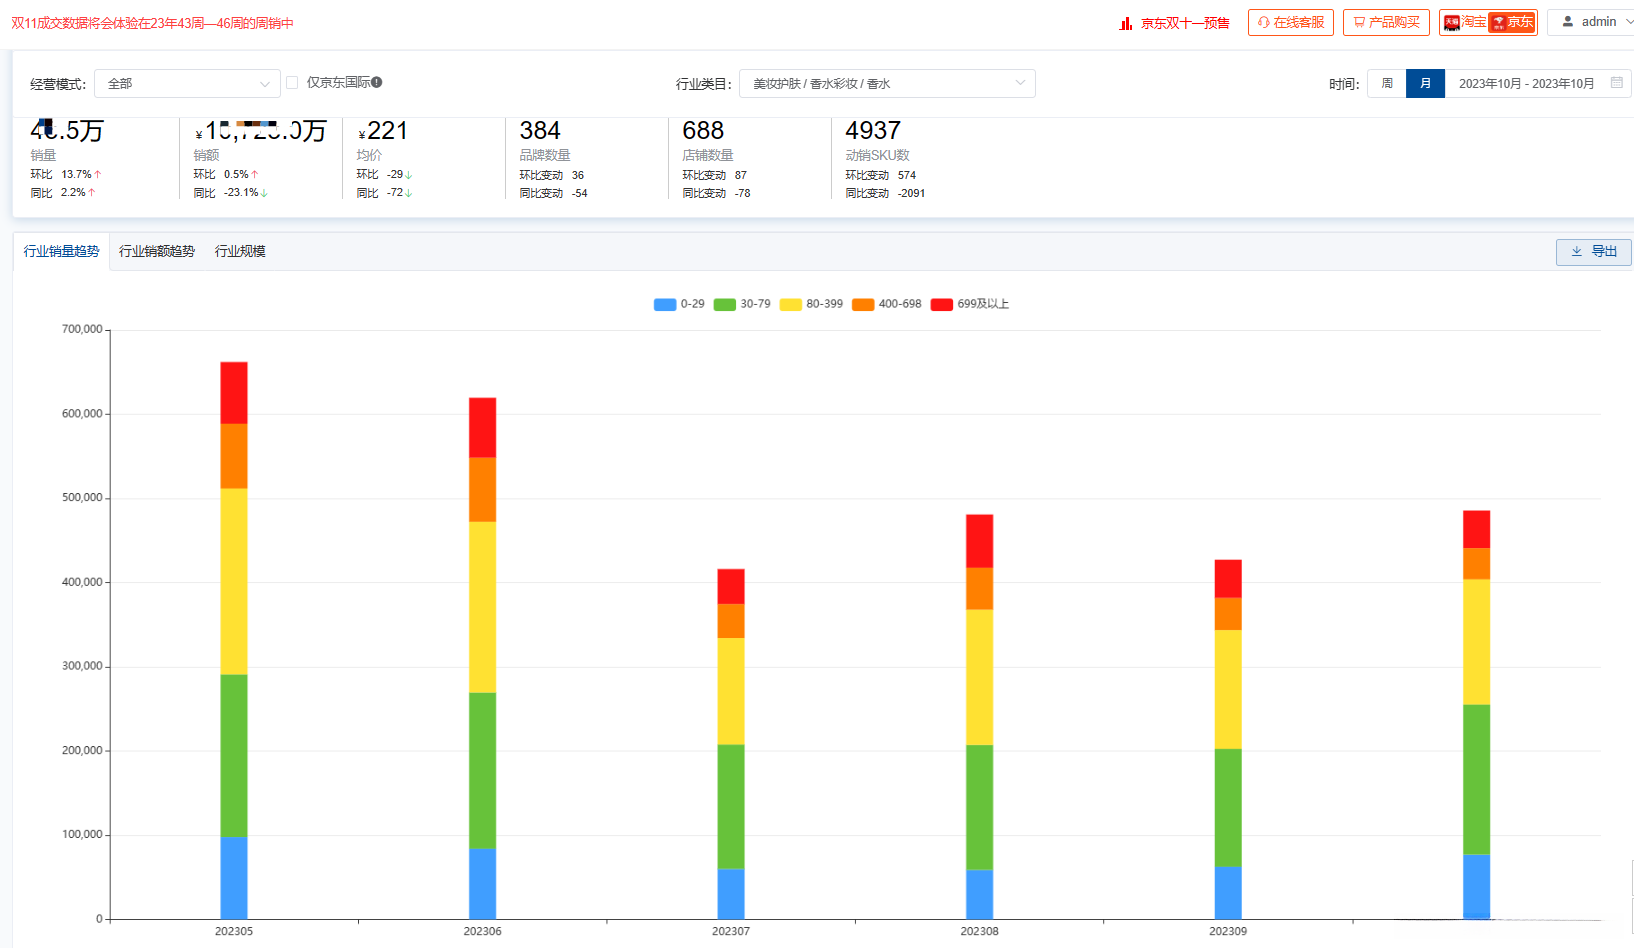
Task: Open the 京东双十一预售 bar chart icon
Action: click(x=1126, y=23)
